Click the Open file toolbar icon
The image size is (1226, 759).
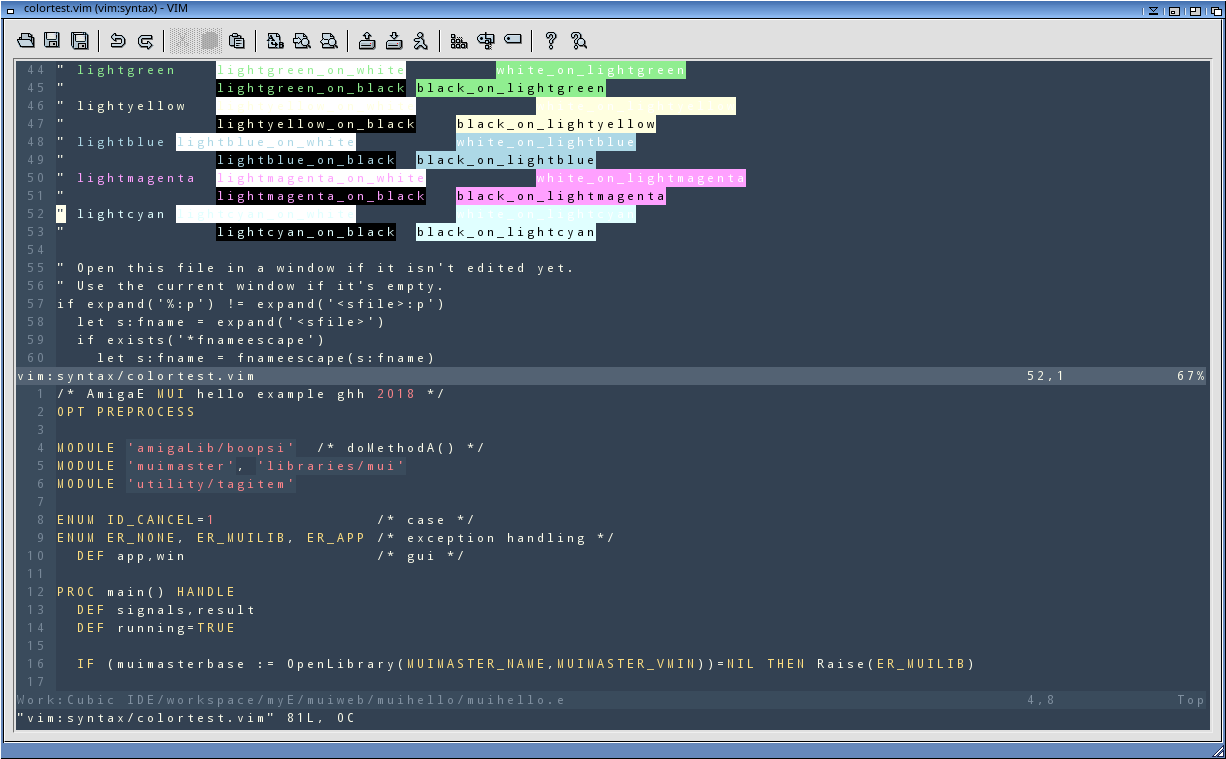[x=27, y=41]
